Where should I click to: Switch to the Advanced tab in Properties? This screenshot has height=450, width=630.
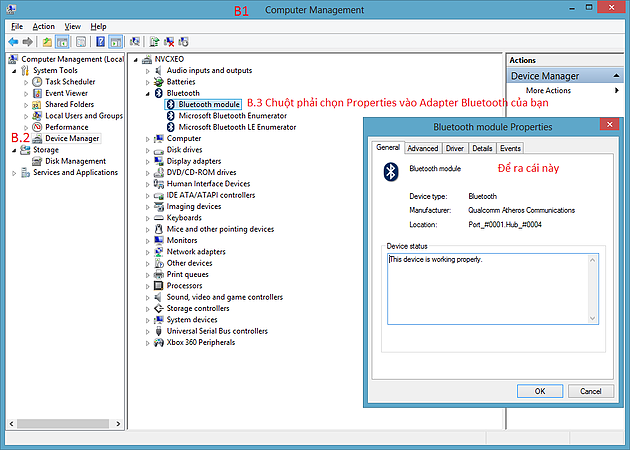422,148
